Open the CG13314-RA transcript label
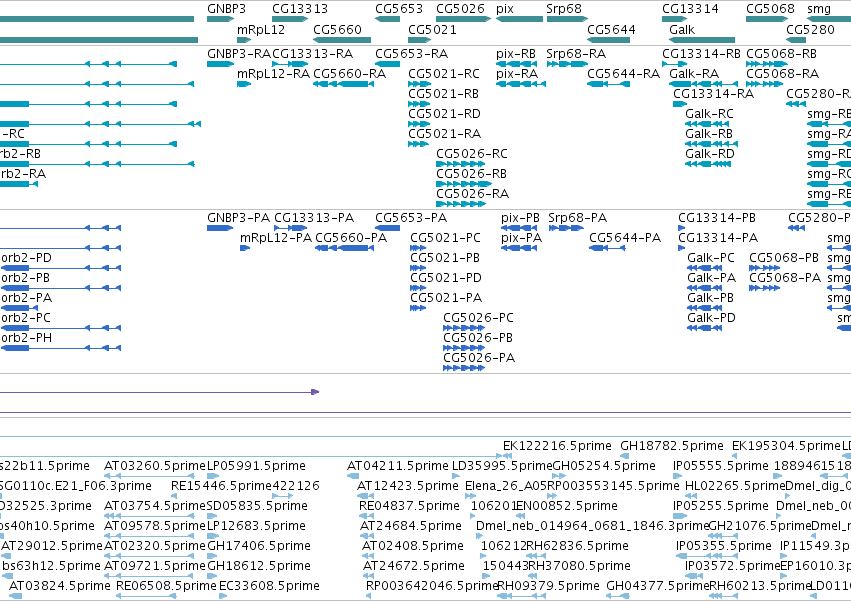This screenshot has width=851, height=601. (x=714, y=94)
